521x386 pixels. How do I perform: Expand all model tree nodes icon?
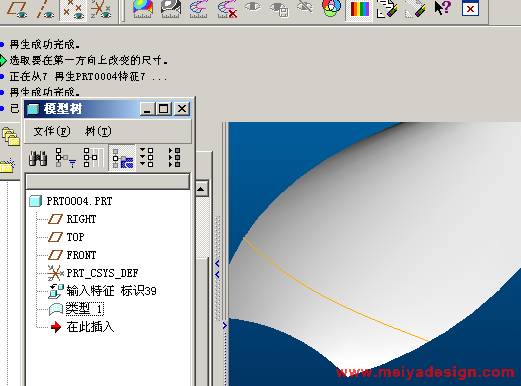click(147, 158)
